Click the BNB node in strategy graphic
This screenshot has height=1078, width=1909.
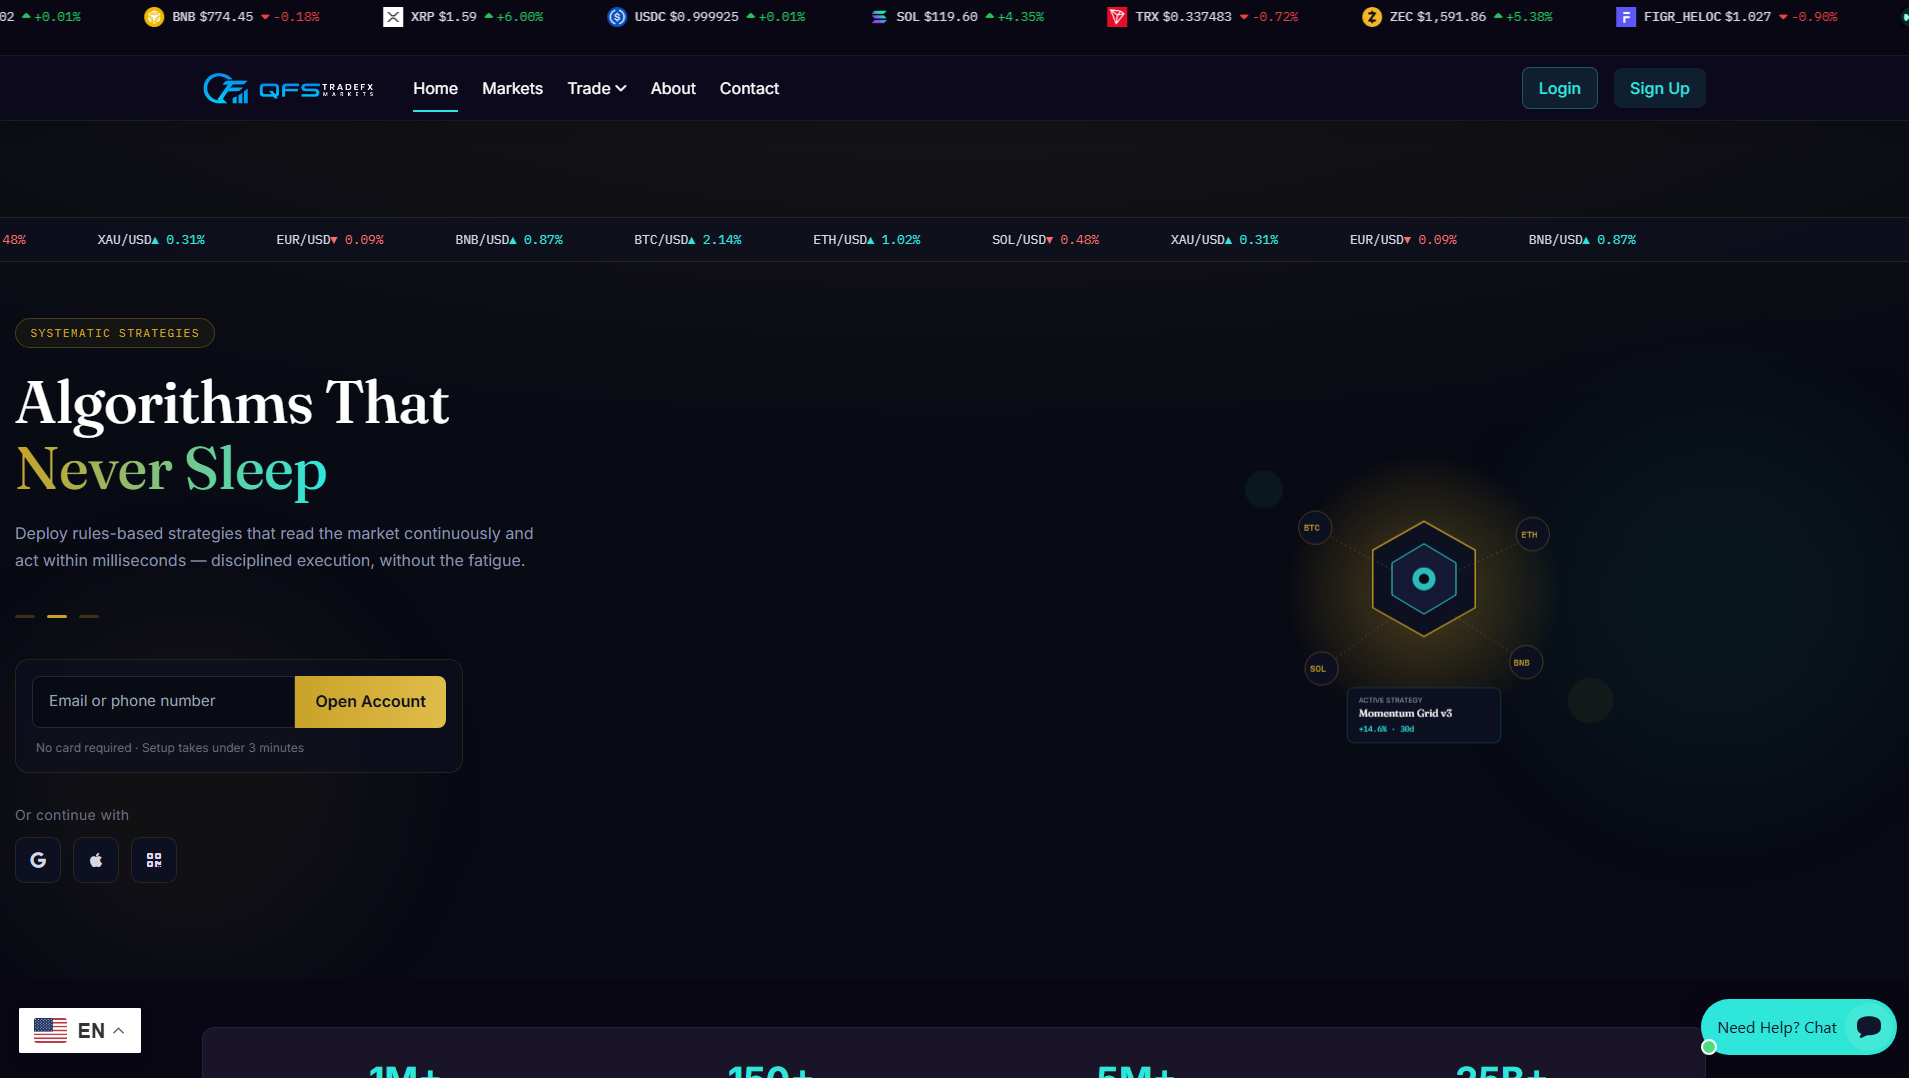tap(1525, 662)
